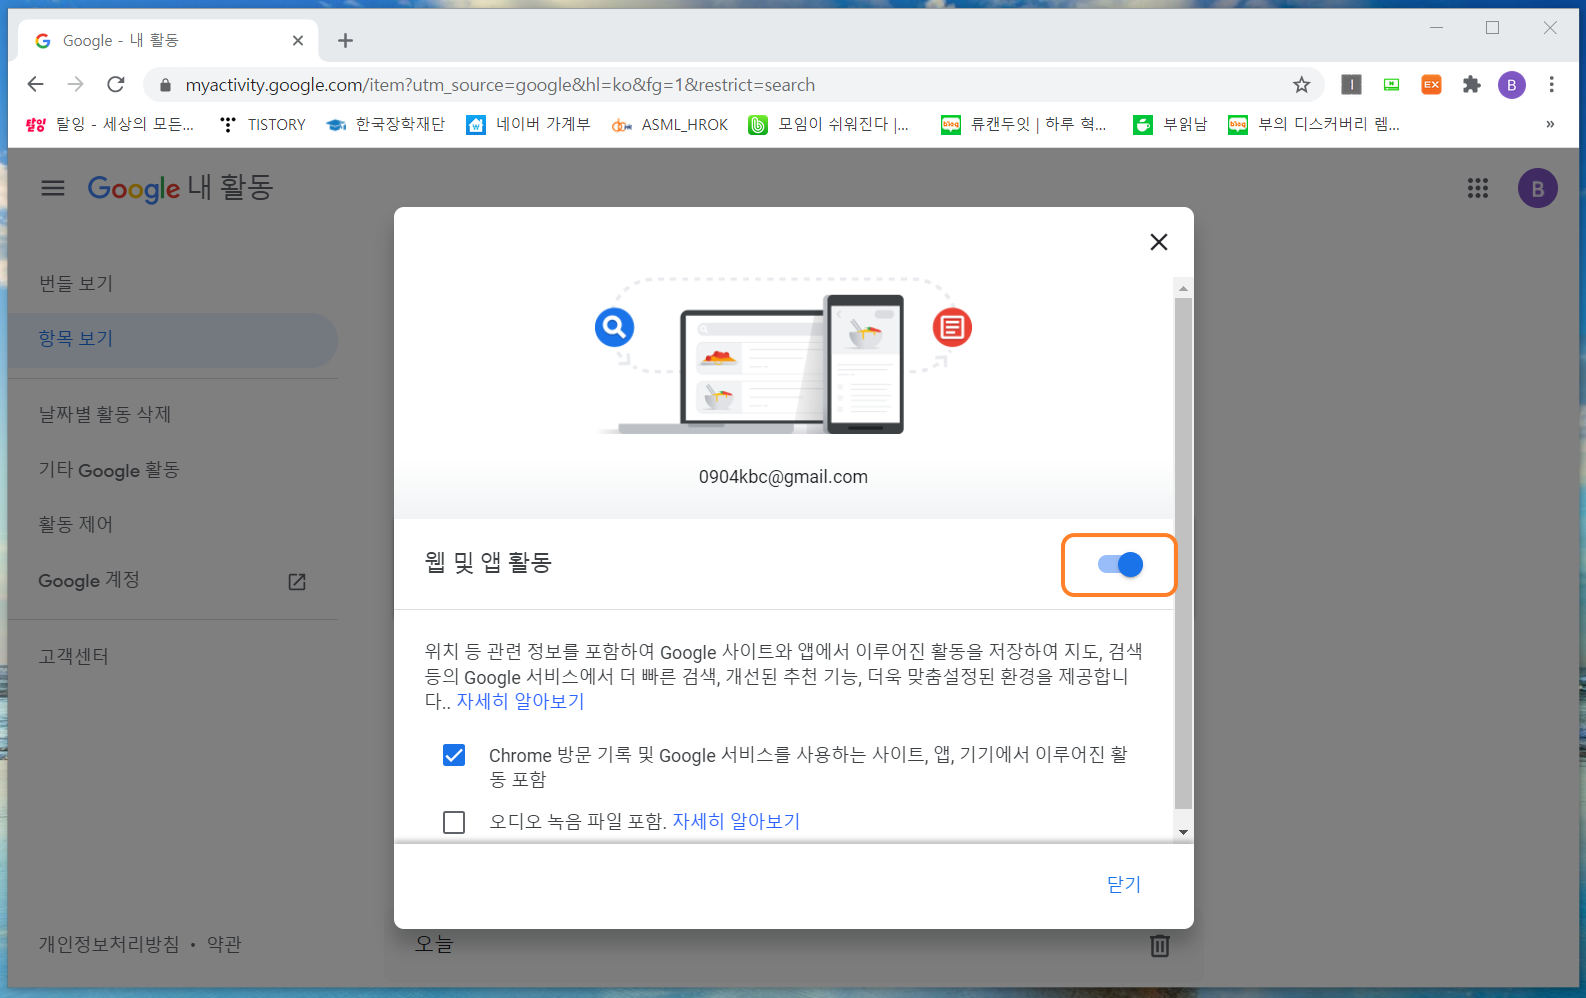Open the 한국장학재단 bookmark

pyautogui.click(x=386, y=124)
